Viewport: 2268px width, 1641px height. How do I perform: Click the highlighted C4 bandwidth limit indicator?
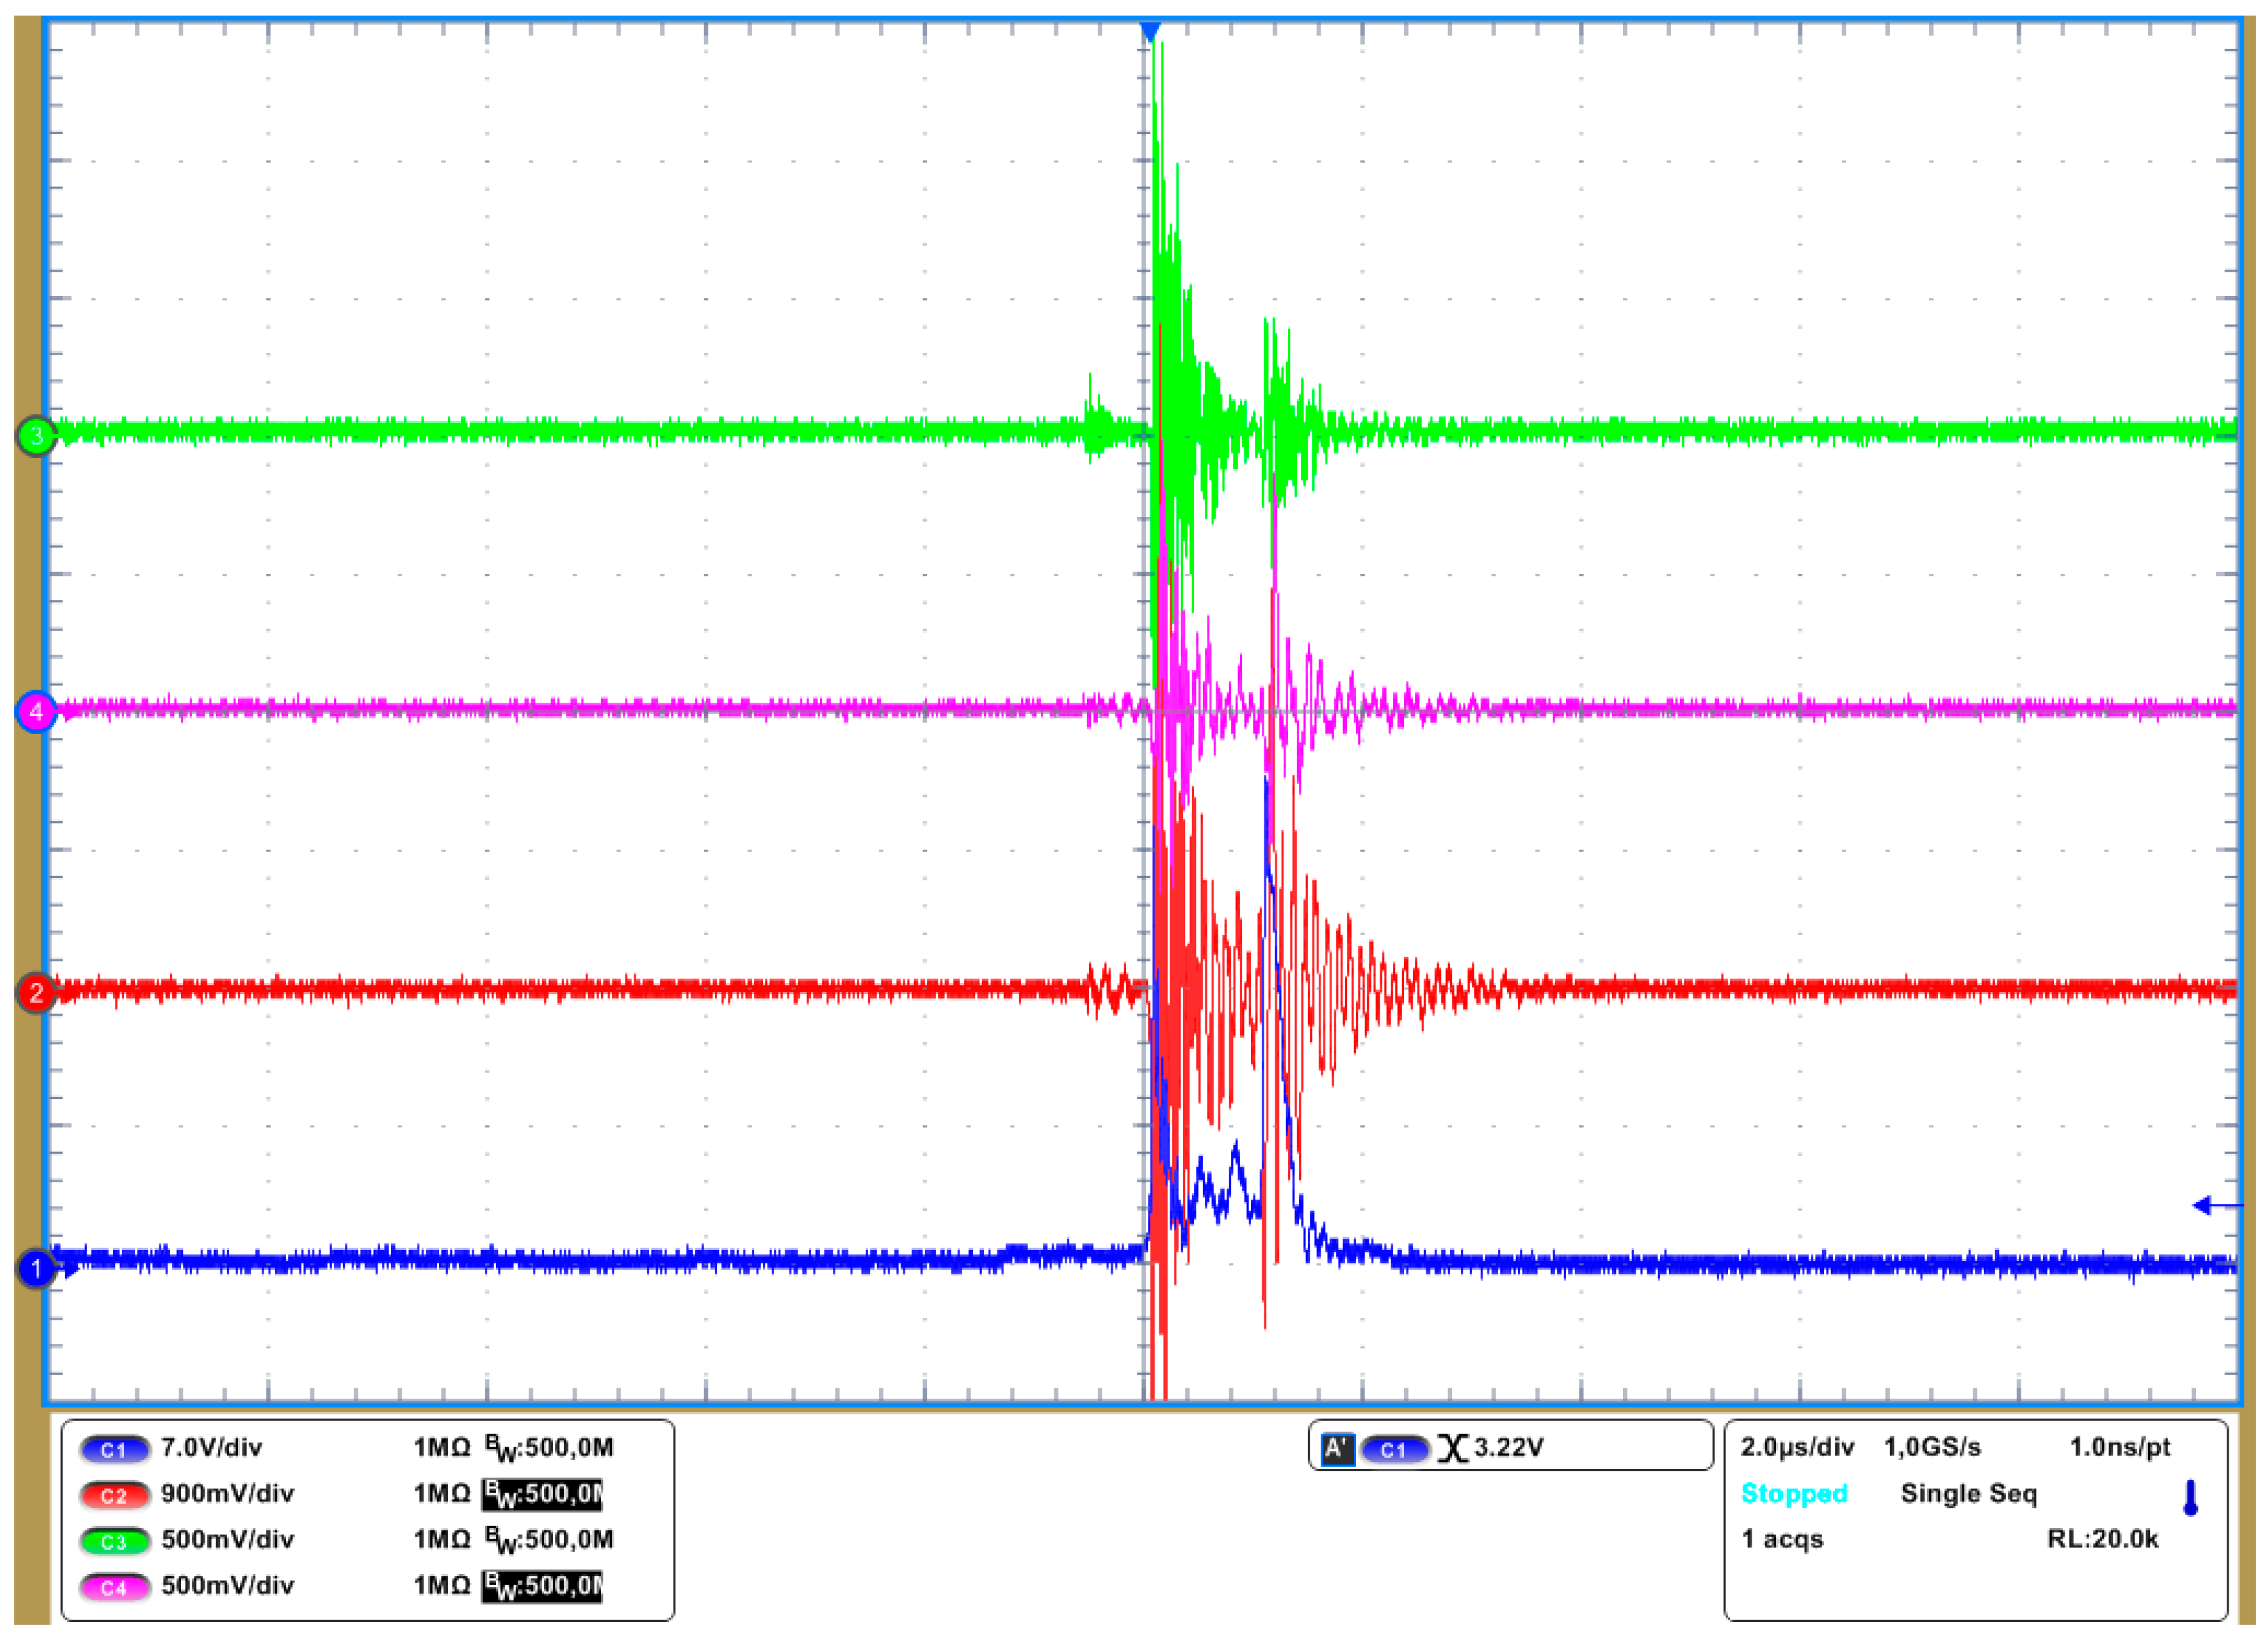click(541, 1586)
